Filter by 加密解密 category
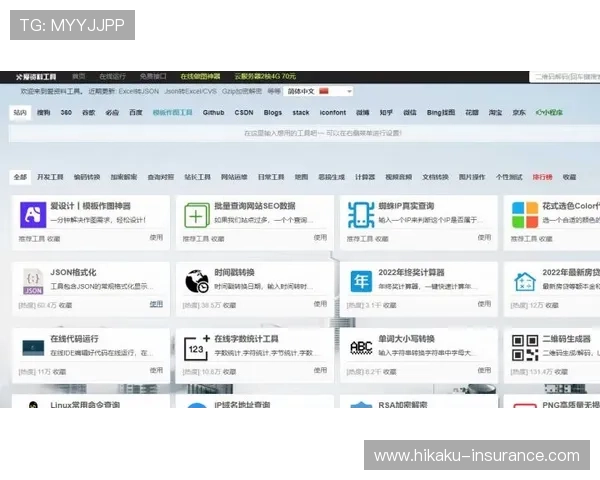The width and height of the screenshot is (600, 480). (124, 177)
